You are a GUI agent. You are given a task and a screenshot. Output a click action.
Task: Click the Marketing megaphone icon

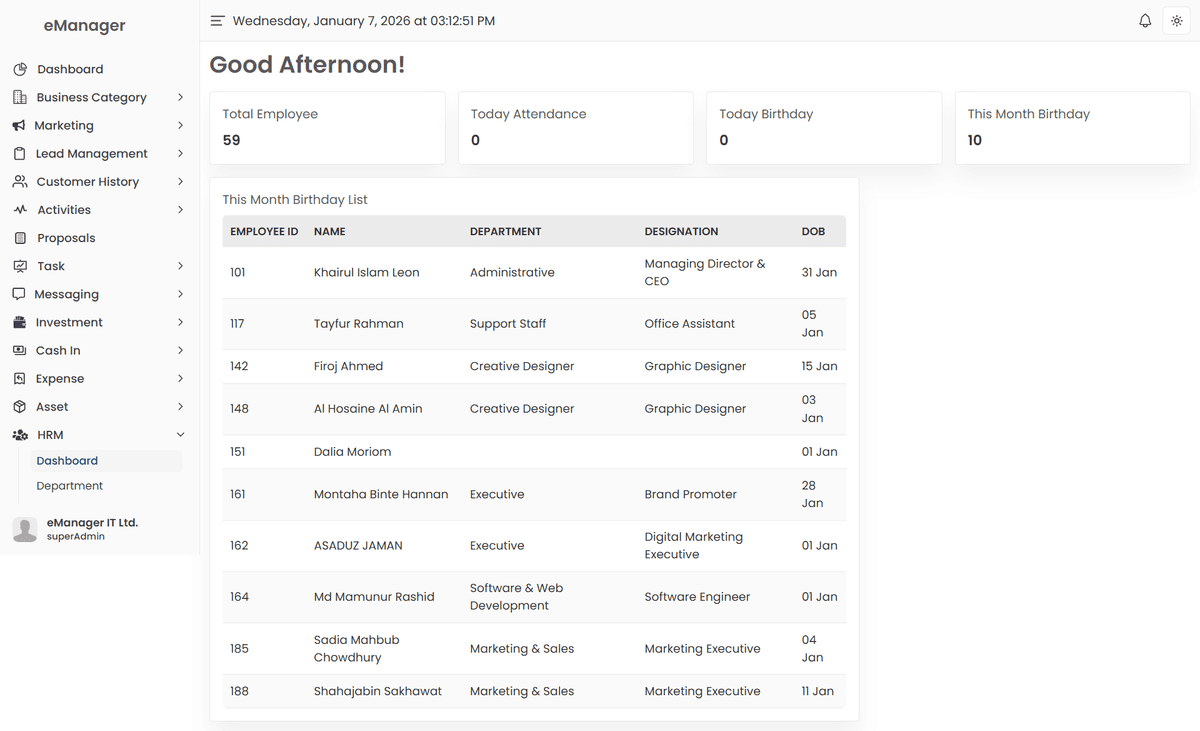click(19, 126)
